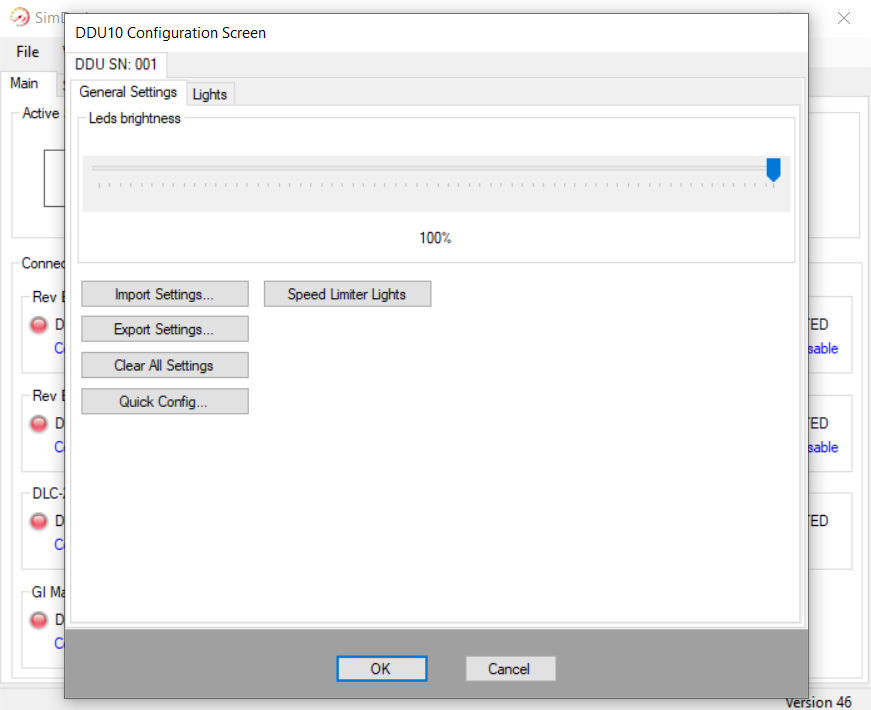Viewport: 871px width, 710px height.
Task: Cancel the DDU10 configuration dialog
Action: pos(509,669)
